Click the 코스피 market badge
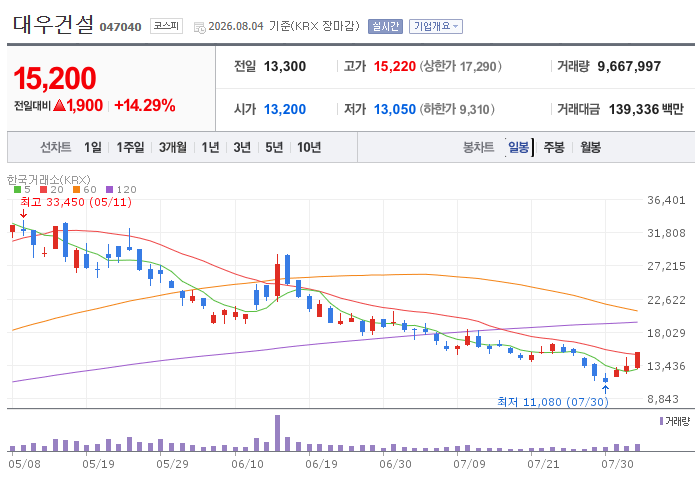Viewport: 695px width, 478px height. [166, 26]
